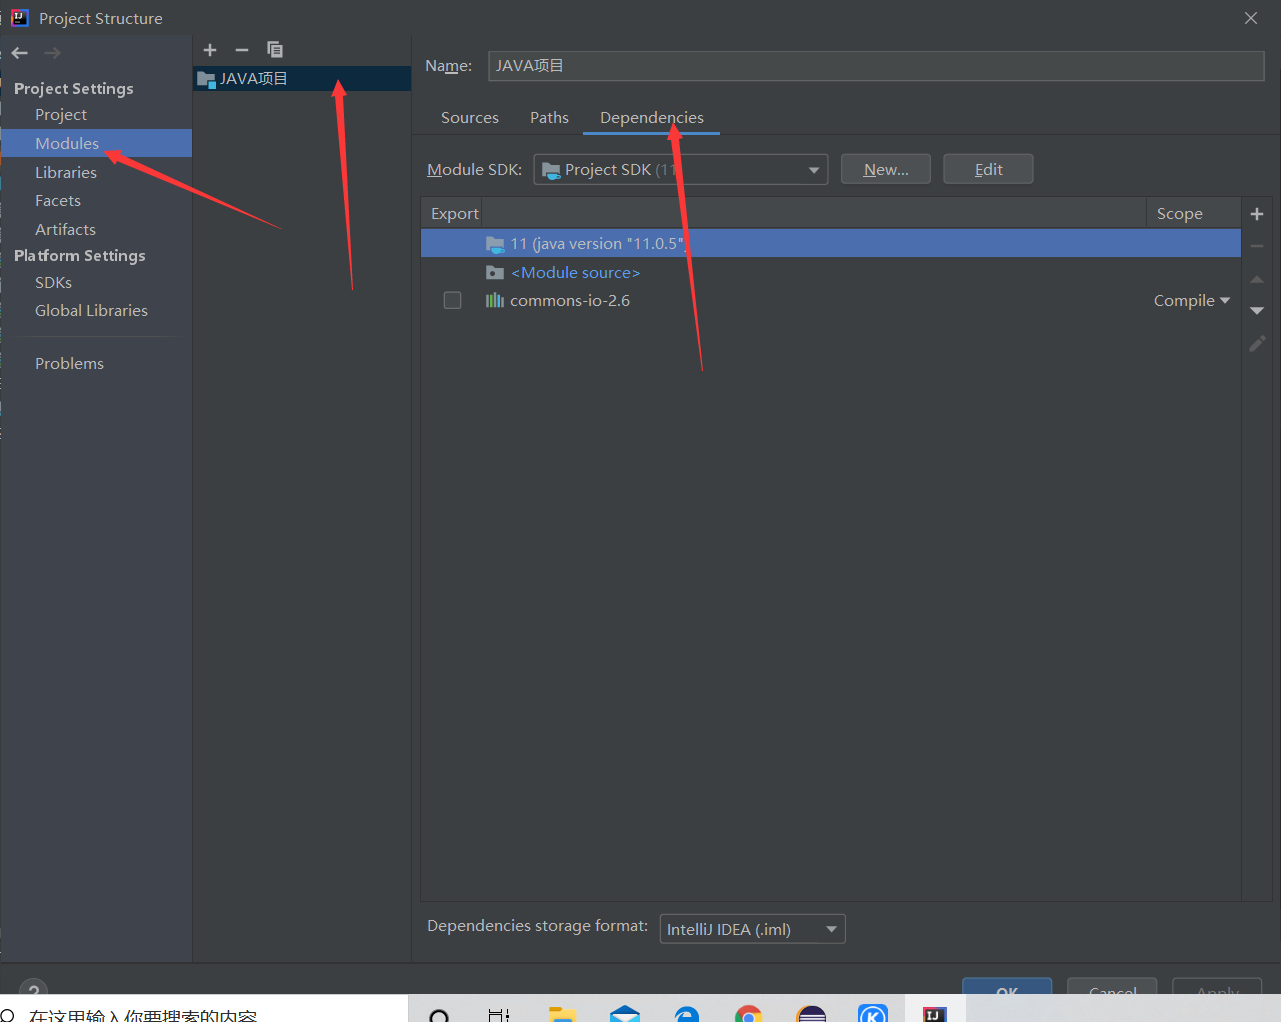The image size is (1281, 1022).
Task: Click the IntelliJ logo in the title bar
Action: (x=19, y=18)
